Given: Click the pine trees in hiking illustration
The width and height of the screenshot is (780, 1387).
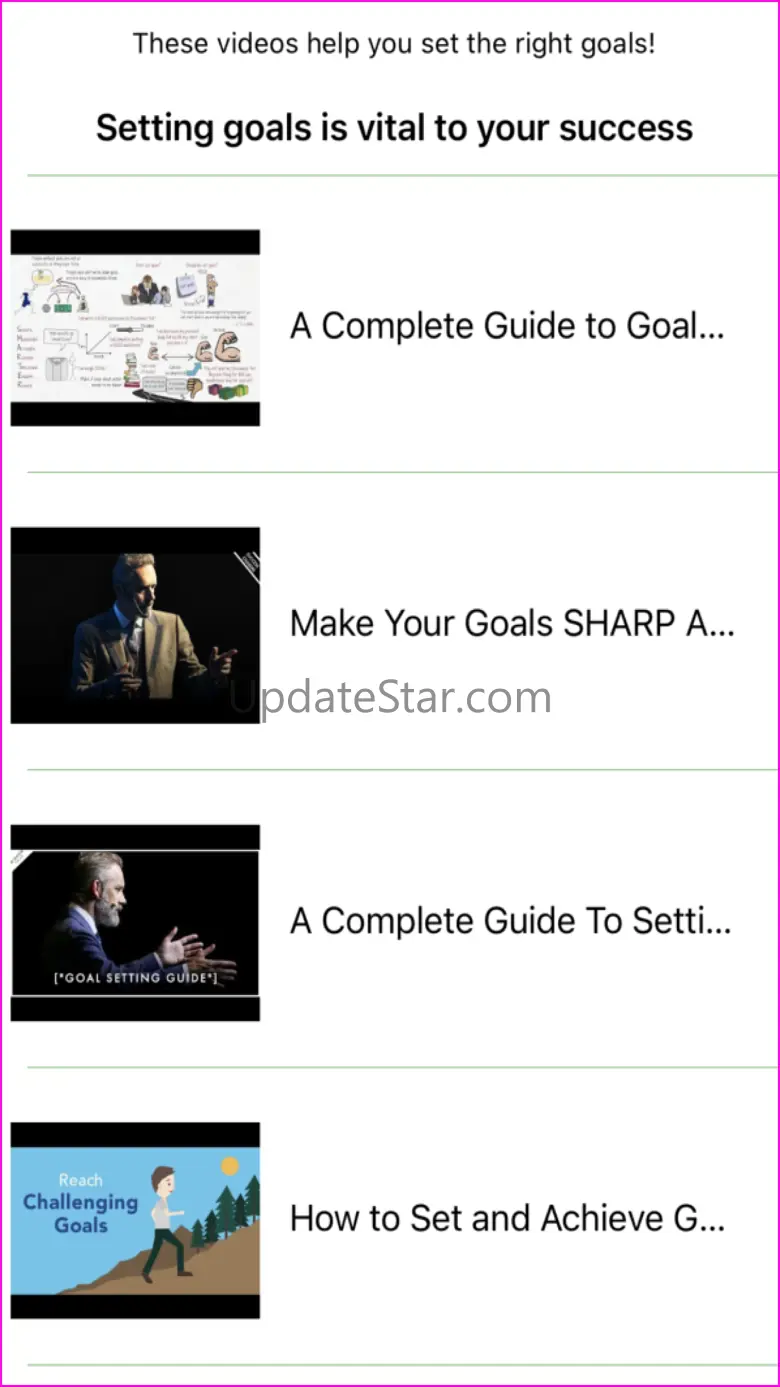Looking at the screenshot, I should [227, 1210].
